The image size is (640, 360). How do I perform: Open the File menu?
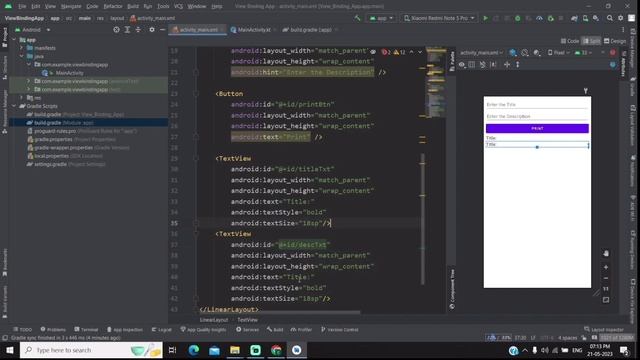click(22, 6)
